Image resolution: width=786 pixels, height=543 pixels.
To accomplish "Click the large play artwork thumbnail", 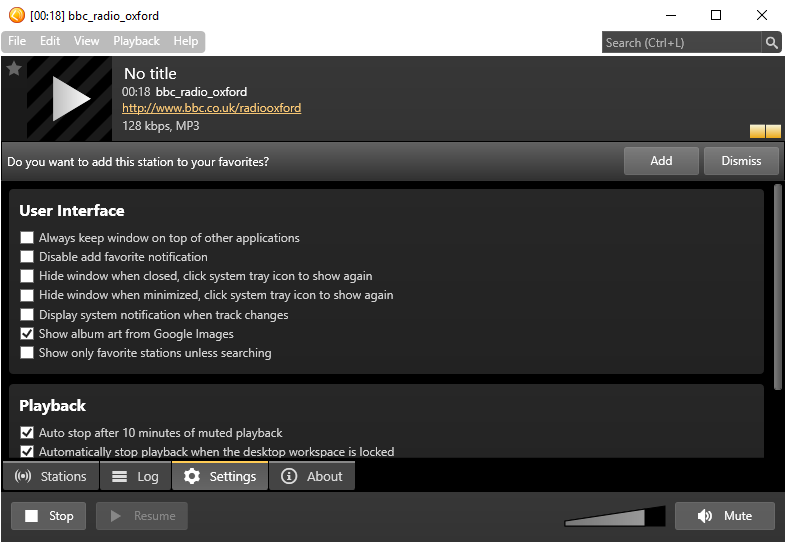I will coord(69,98).
